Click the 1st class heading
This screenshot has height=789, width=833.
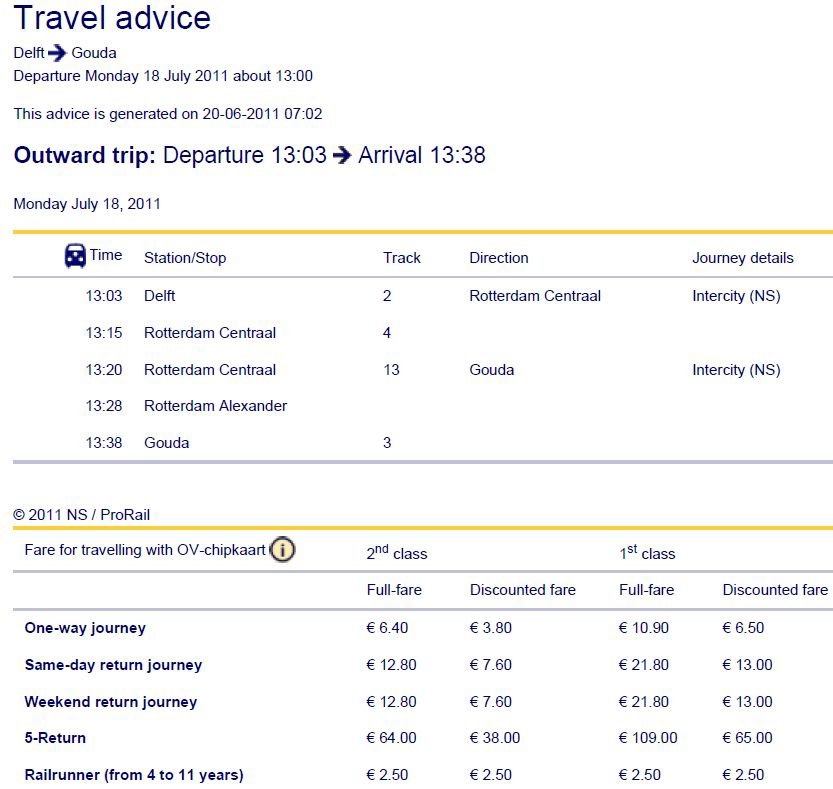[647, 552]
